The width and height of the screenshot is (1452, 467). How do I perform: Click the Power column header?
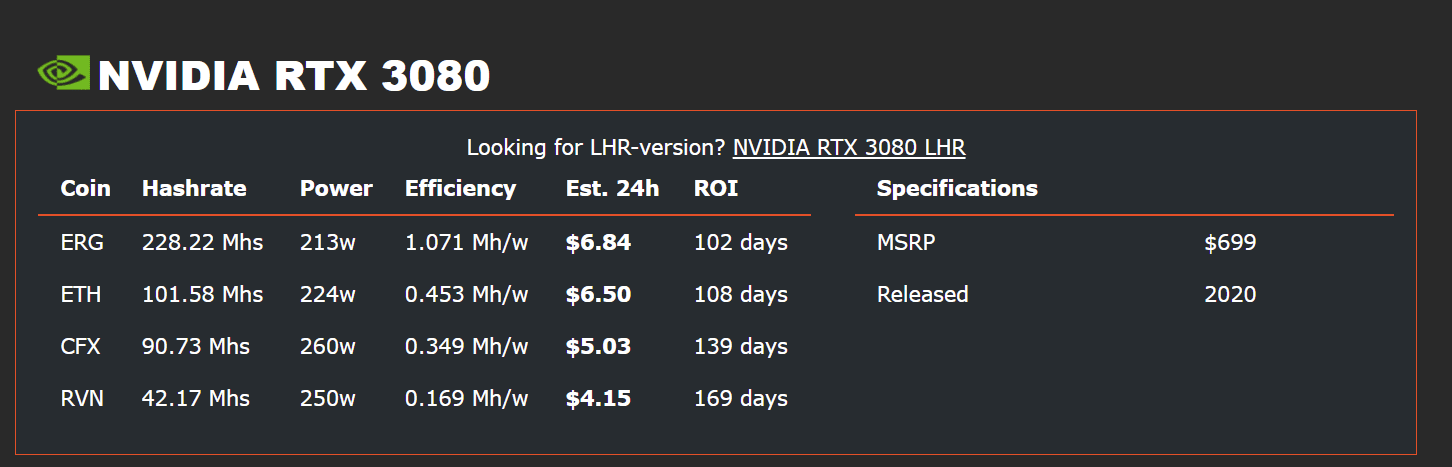(336, 188)
